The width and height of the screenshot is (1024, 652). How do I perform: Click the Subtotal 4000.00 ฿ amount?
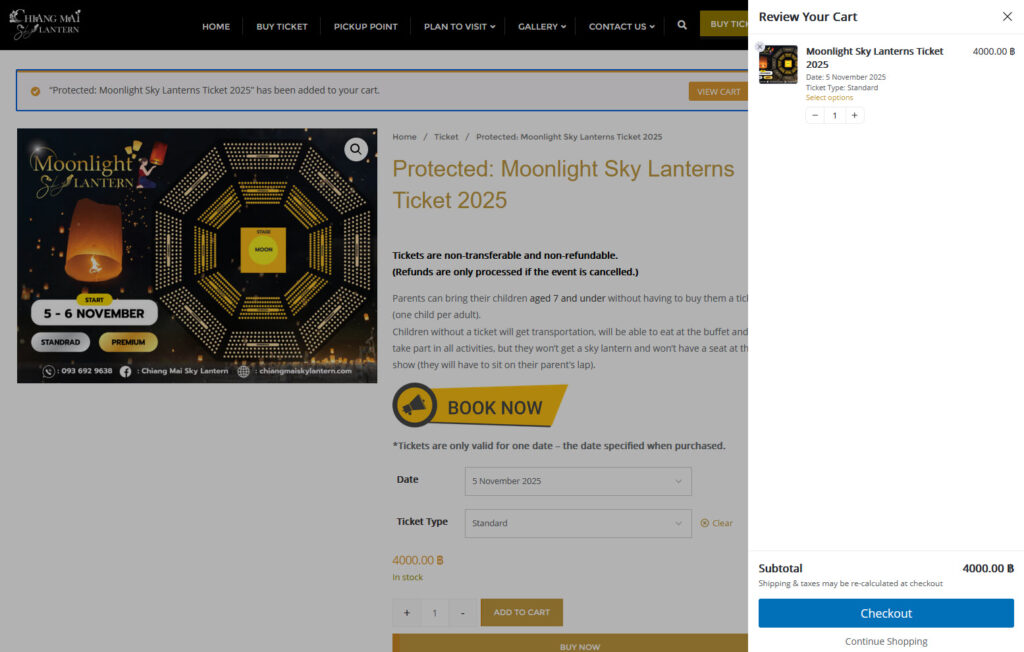click(988, 568)
